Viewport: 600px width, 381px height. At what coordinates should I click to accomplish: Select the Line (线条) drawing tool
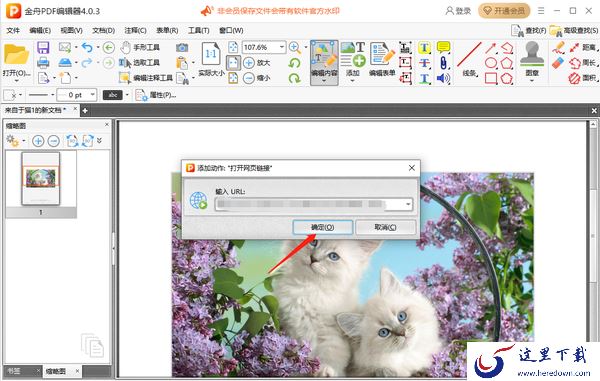[x=469, y=59]
